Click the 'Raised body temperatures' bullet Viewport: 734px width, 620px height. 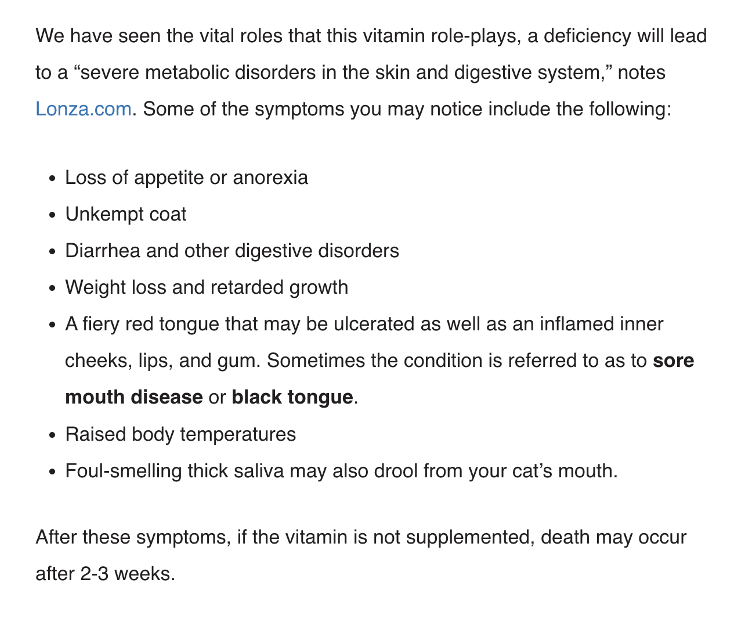(181, 435)
